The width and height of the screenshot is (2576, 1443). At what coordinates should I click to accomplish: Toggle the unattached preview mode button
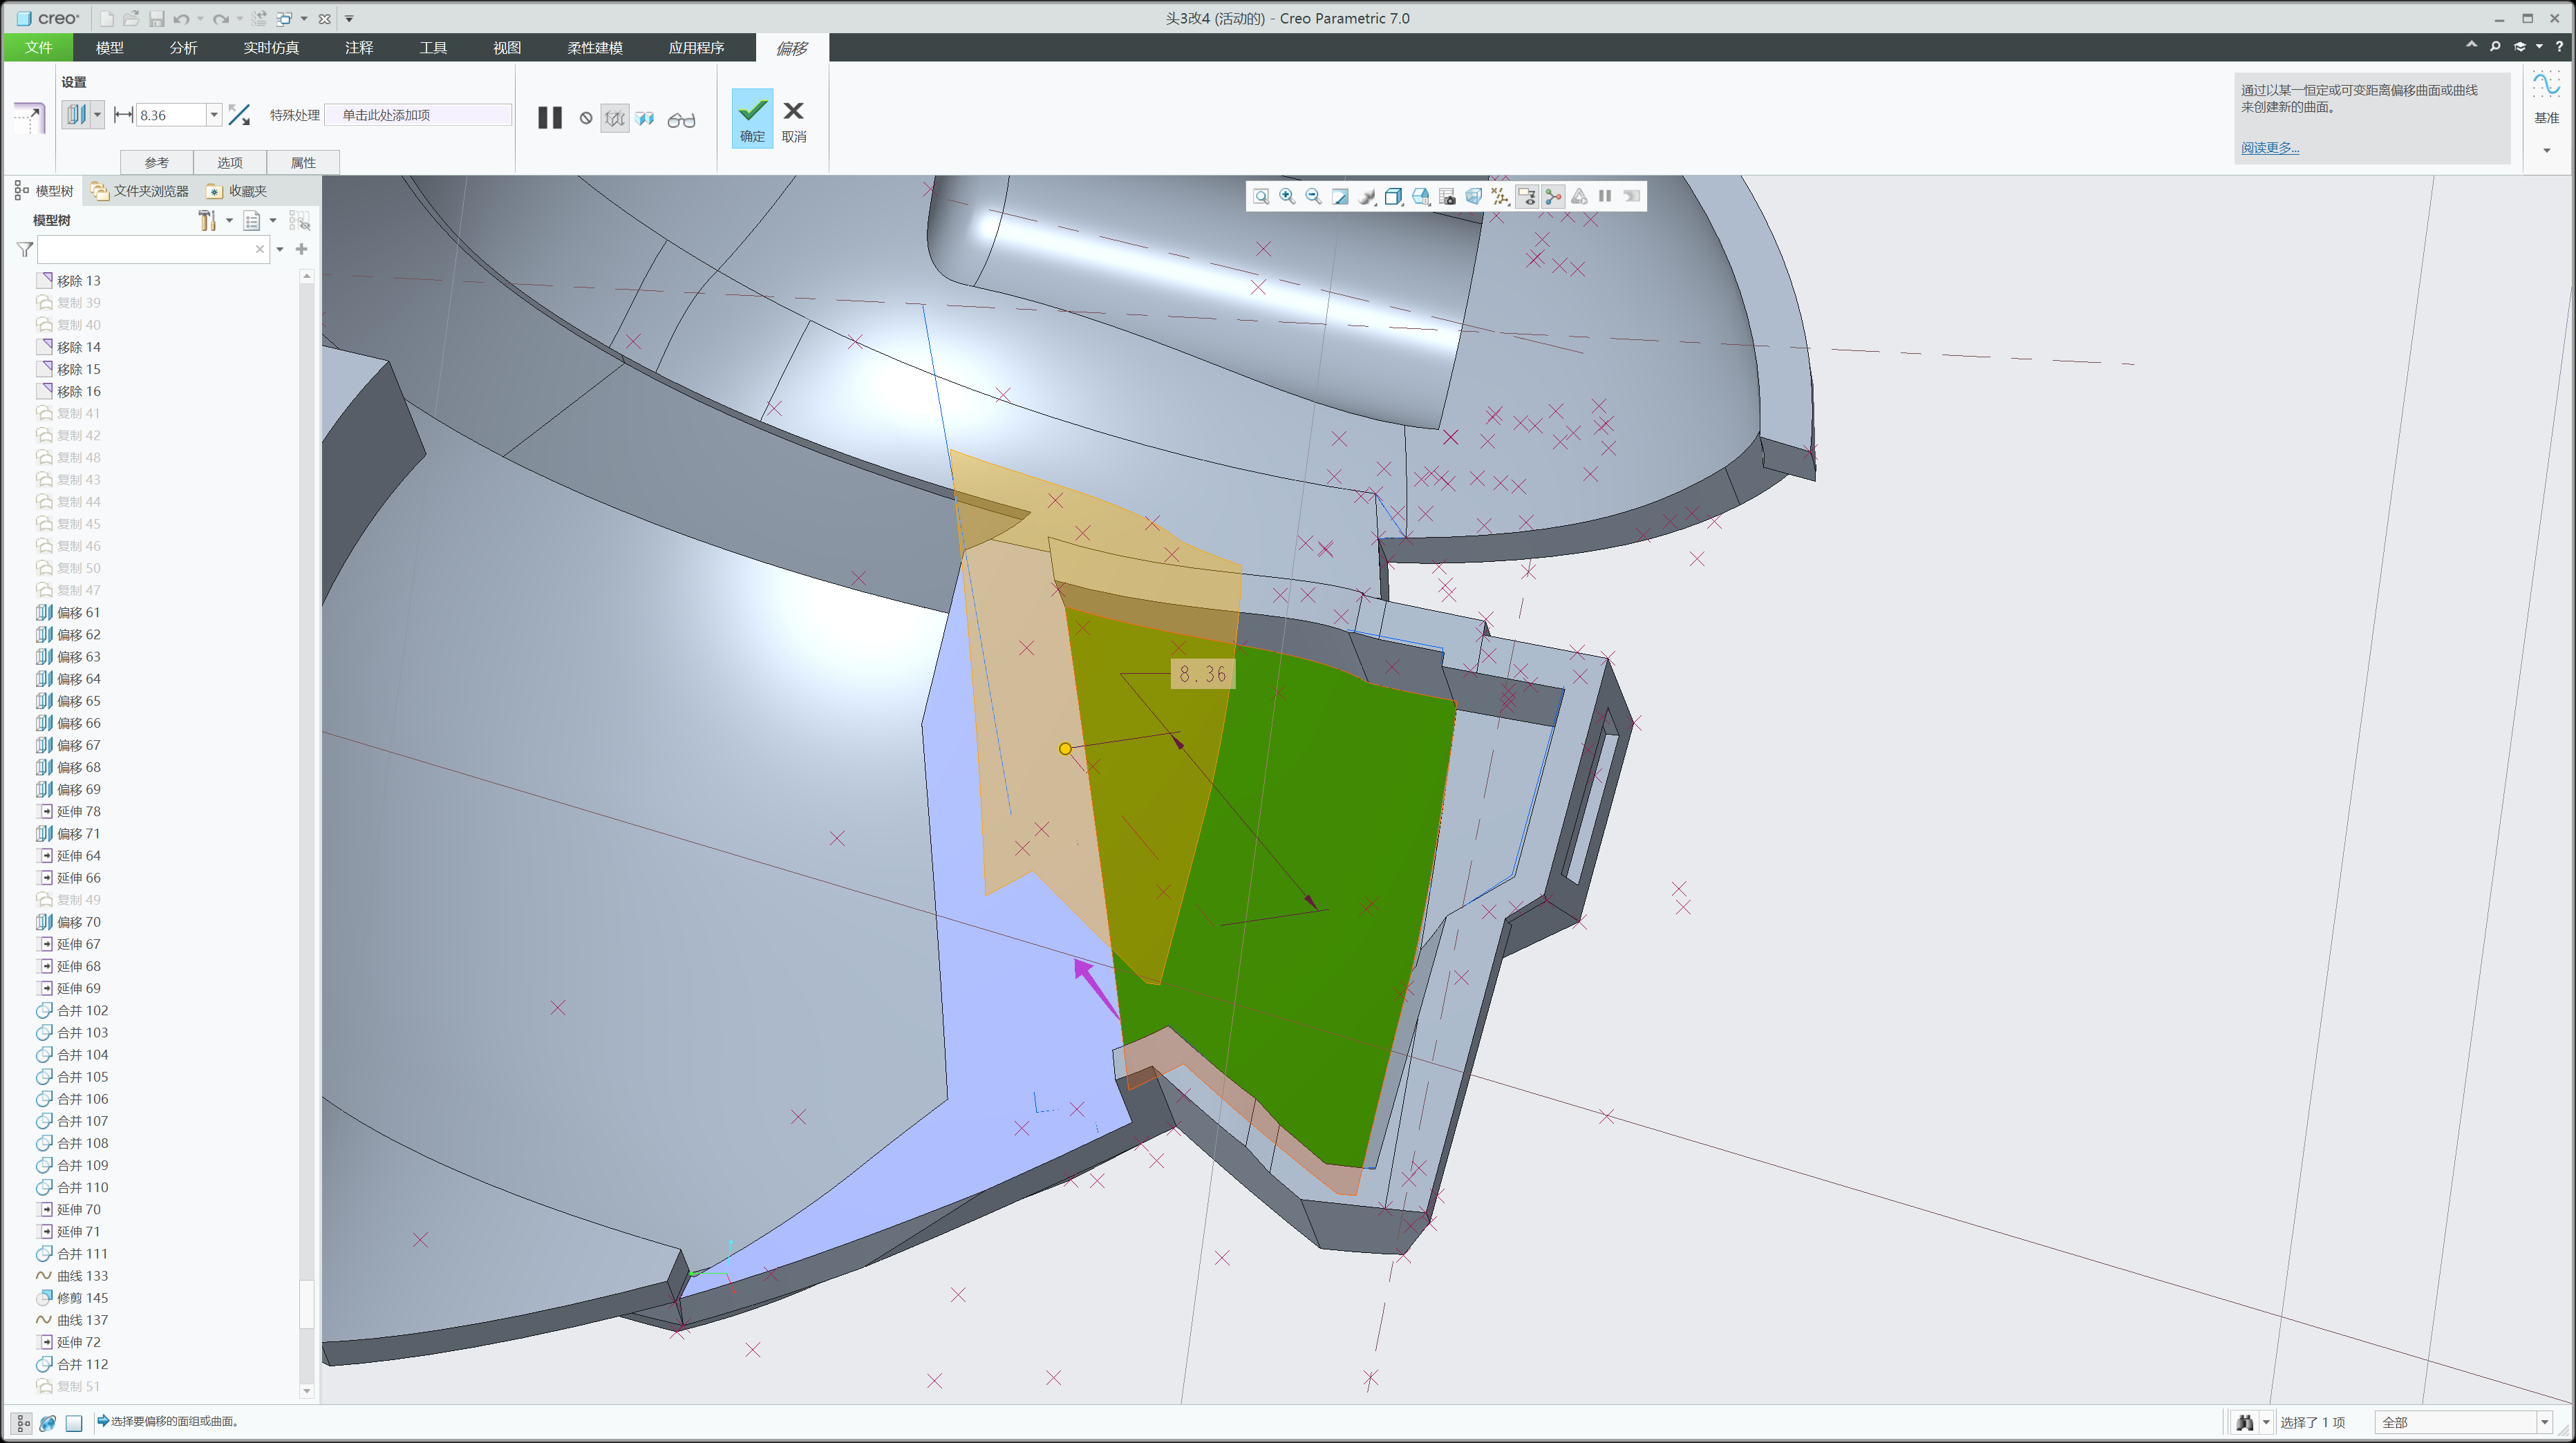[x=615, y=119]
